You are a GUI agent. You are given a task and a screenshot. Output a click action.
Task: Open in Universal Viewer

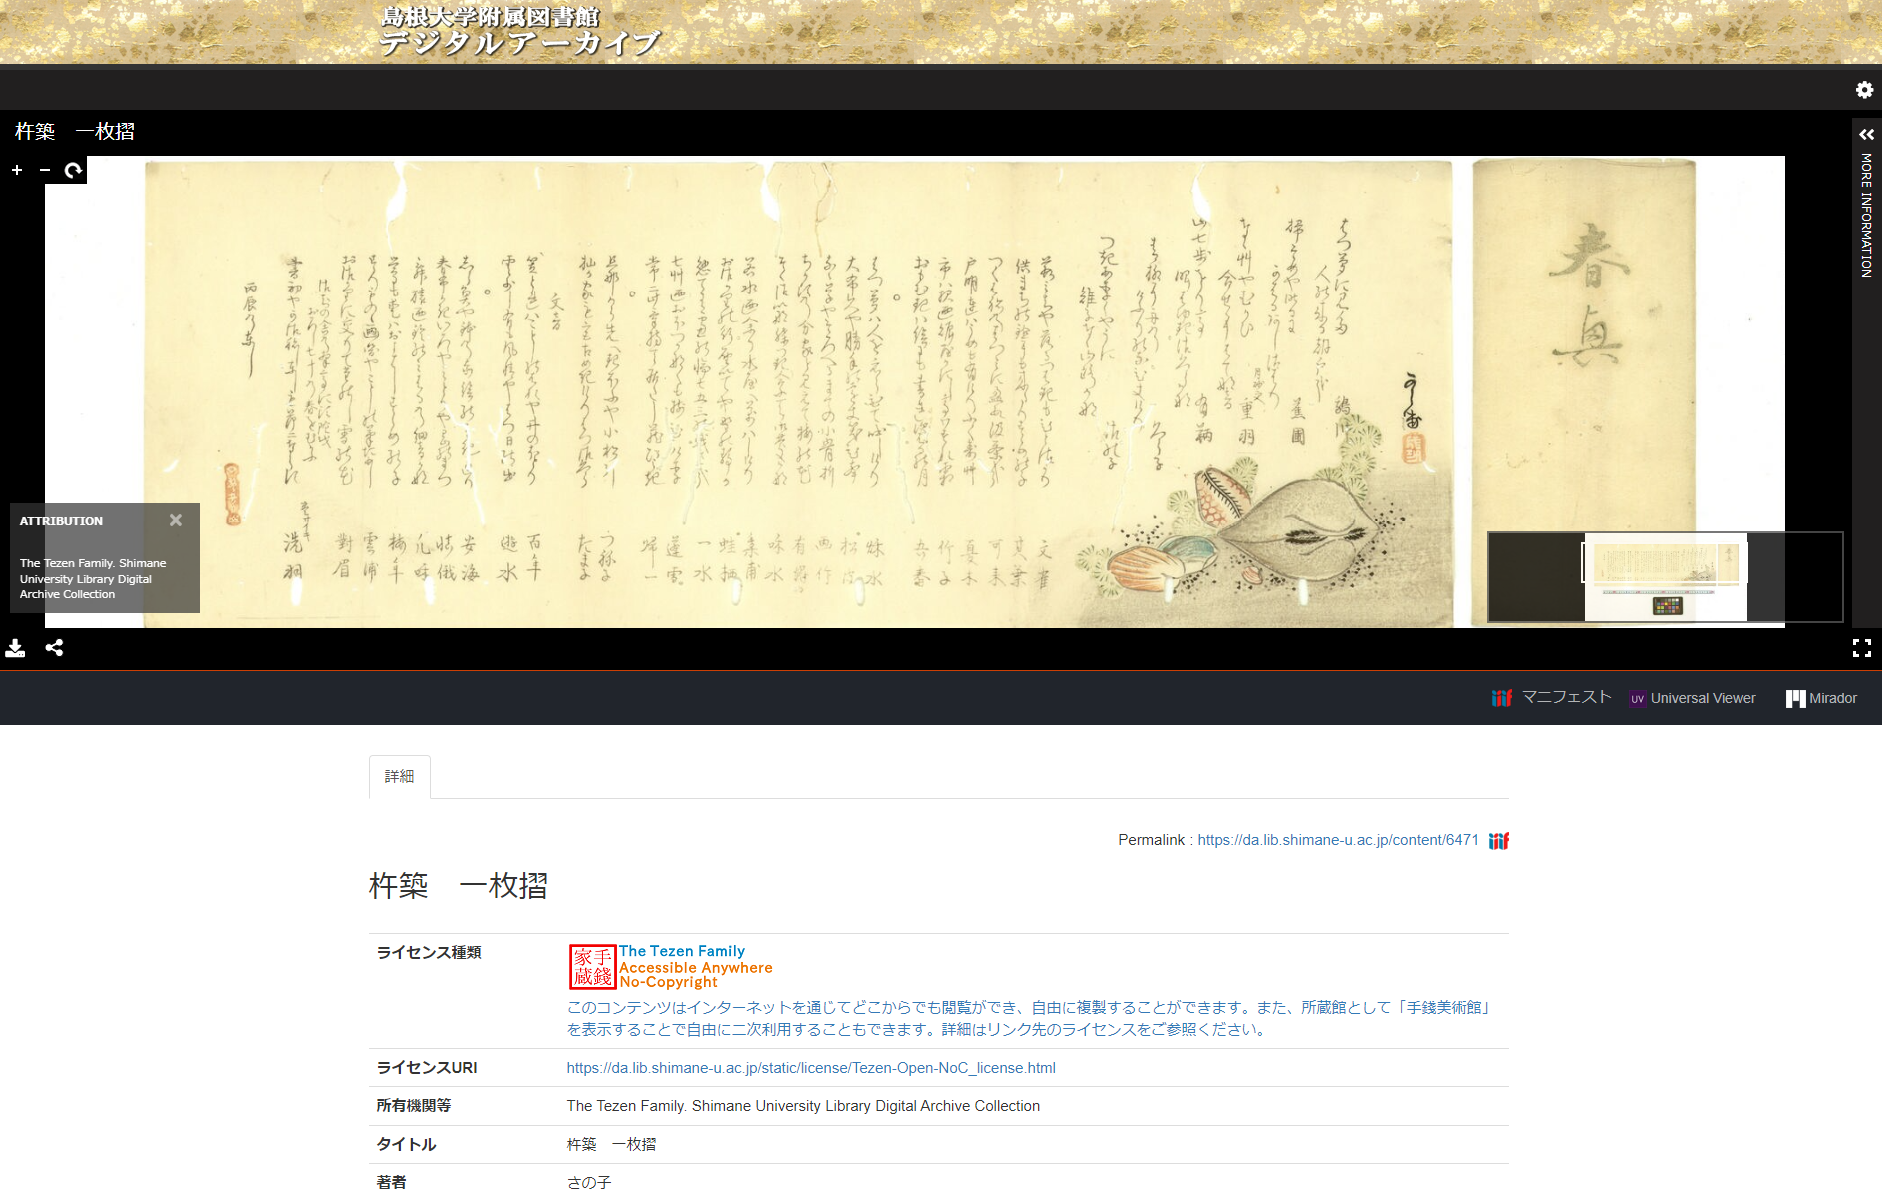tap(1703, 698)
